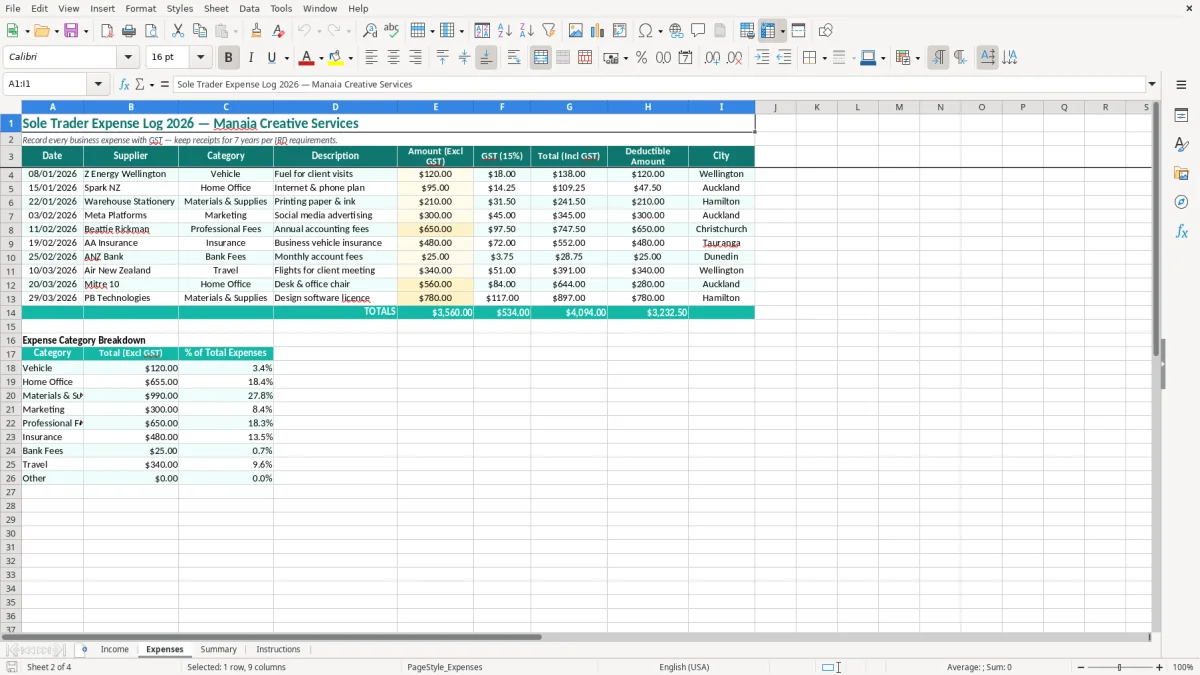Screen dimensions: 1200x675
Task: Click Zoom In plus button
Action: pos(1160,667)
